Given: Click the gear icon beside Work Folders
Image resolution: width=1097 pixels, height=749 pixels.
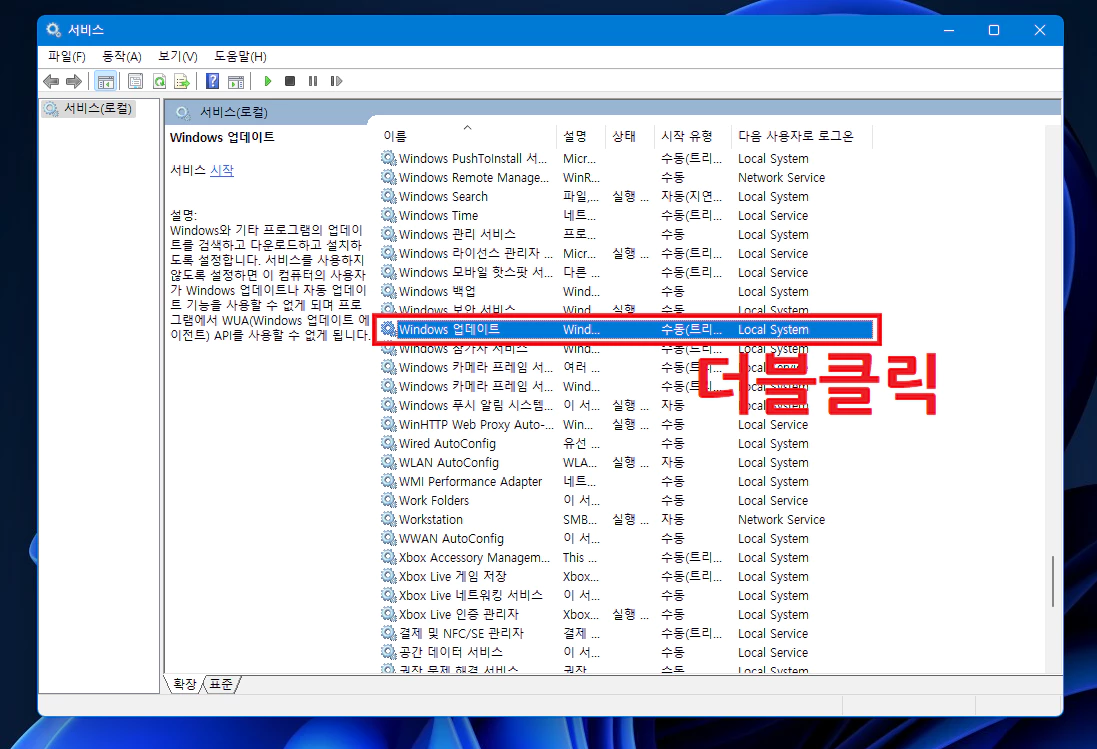Looking at the screenshot, I should click(x=388, y=500).
